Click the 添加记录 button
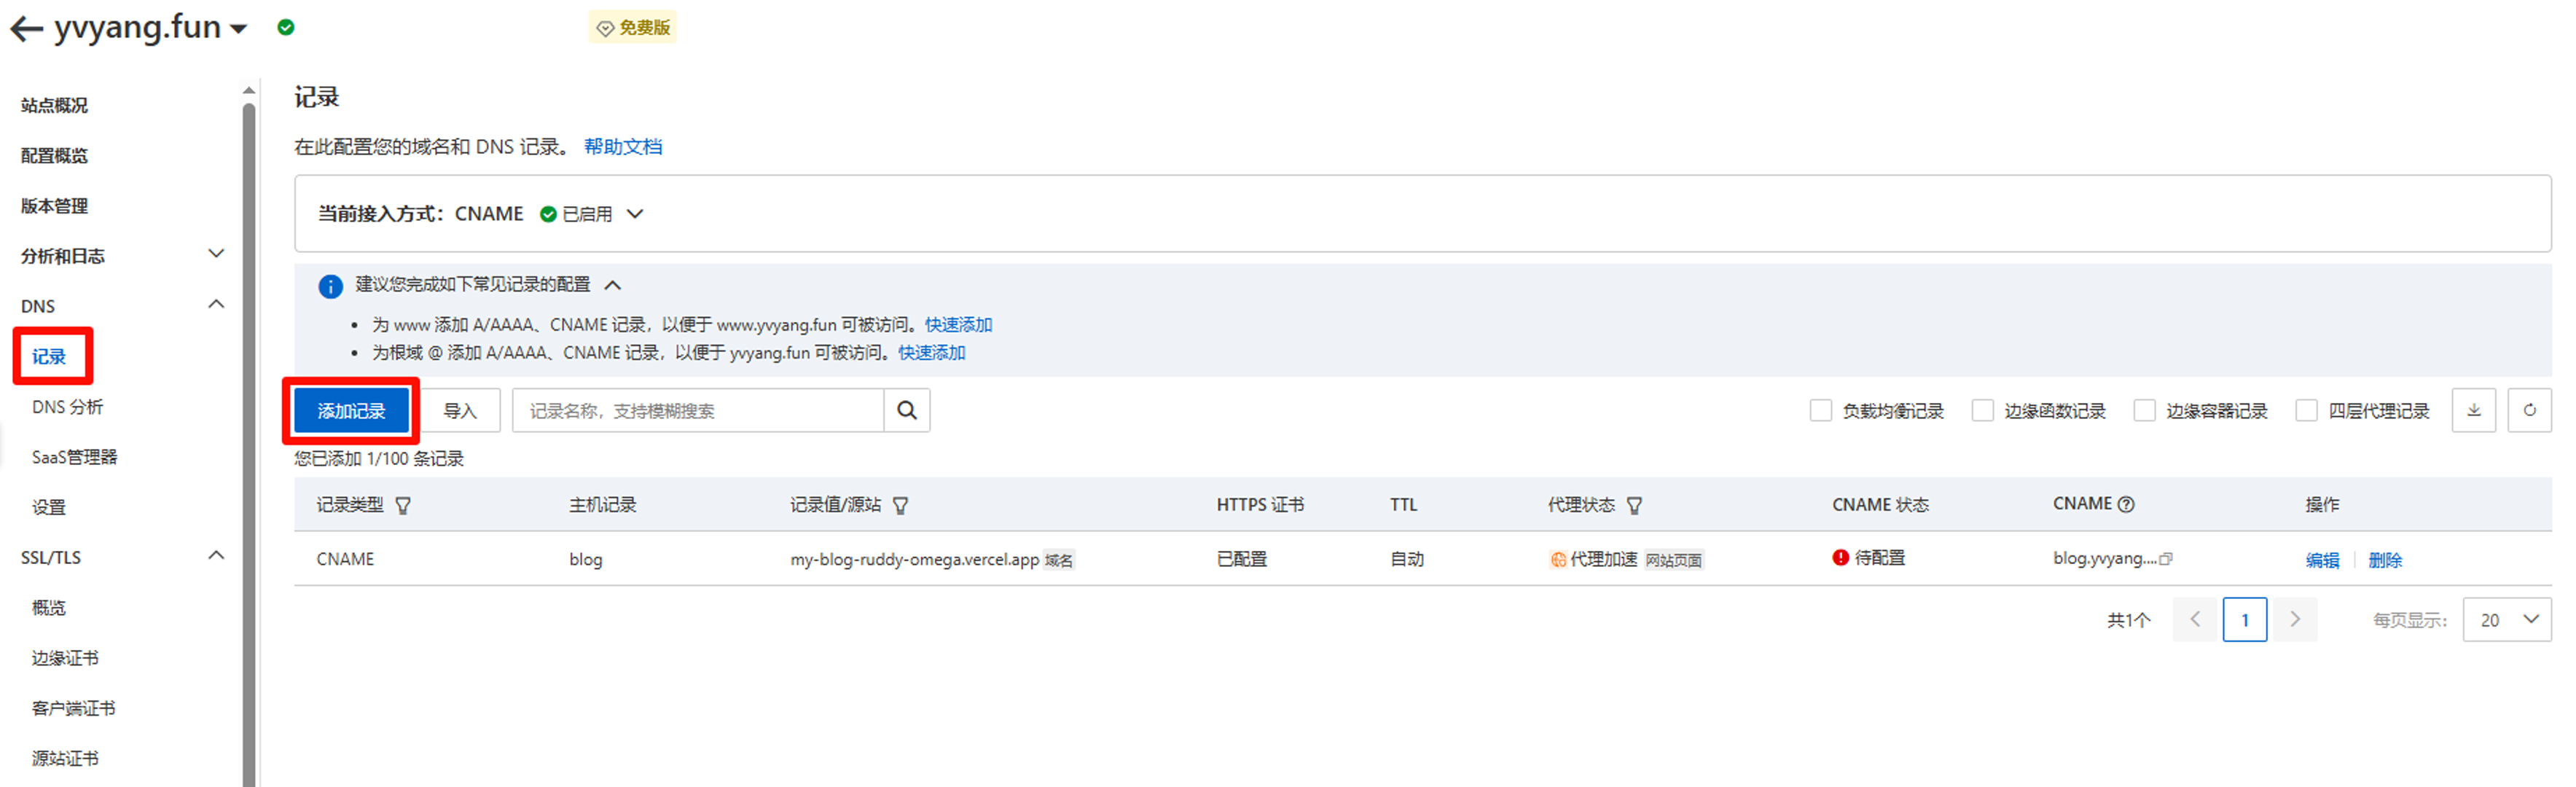The height and width of the screenshot is (787, 2576). 351,411
